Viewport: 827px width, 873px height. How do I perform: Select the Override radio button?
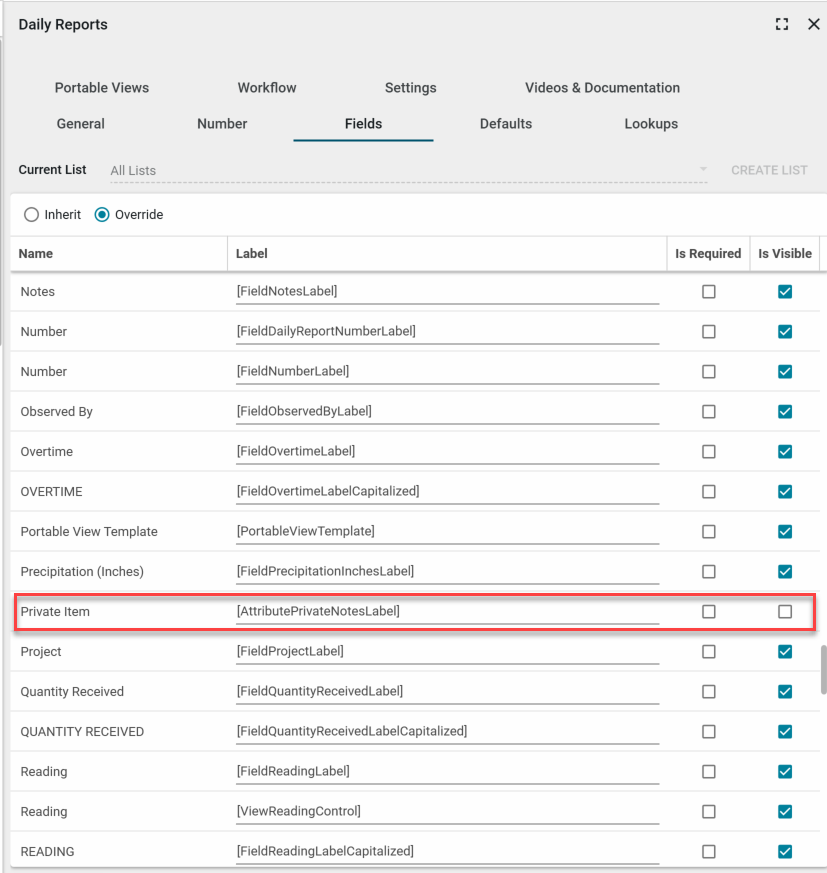tap(102, 214)
